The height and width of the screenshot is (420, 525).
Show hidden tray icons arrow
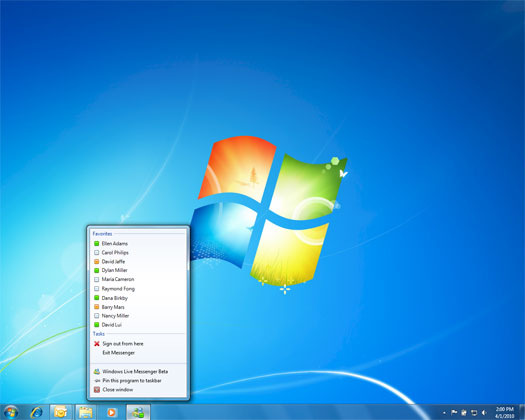pyautogui.click(x=444, y=413)
